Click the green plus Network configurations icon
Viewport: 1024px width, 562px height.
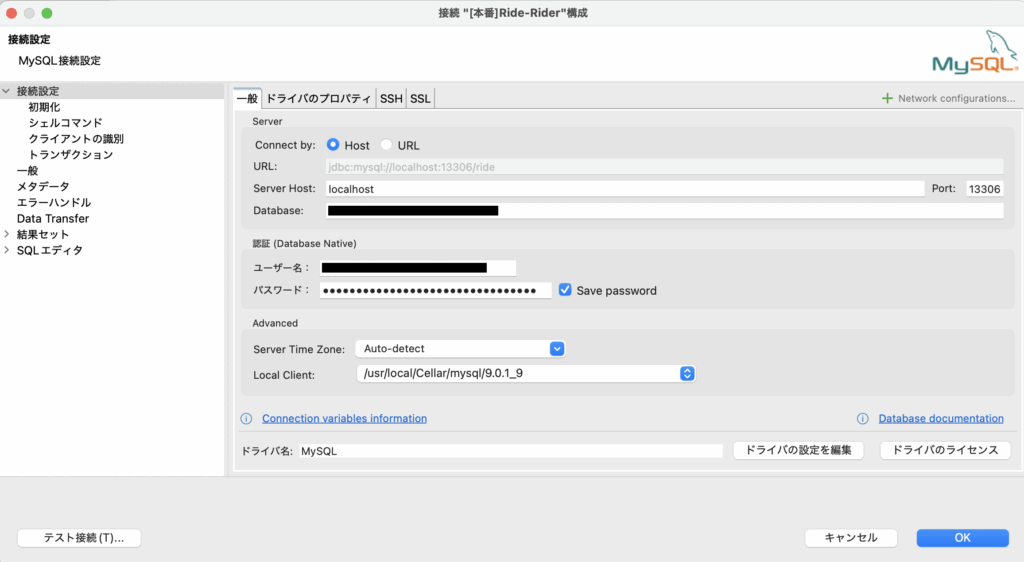886,98
